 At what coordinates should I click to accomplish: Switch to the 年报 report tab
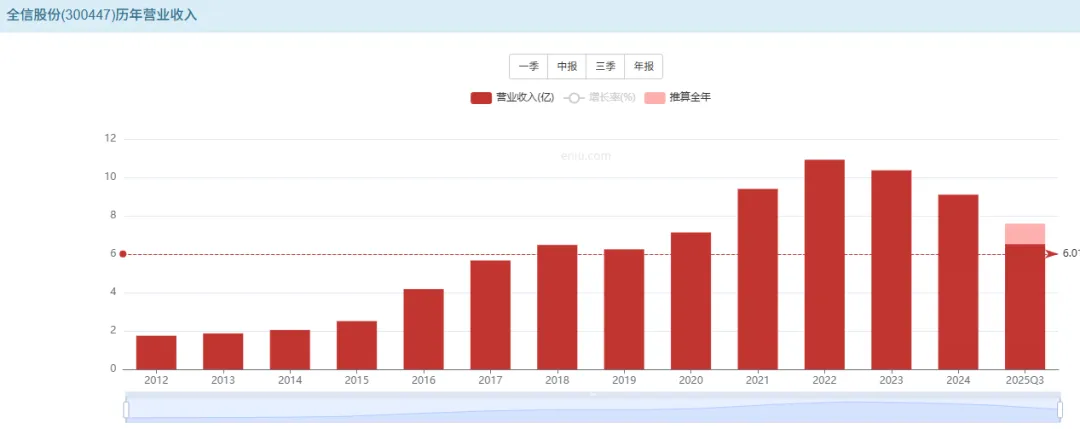(x=643, y=67)
